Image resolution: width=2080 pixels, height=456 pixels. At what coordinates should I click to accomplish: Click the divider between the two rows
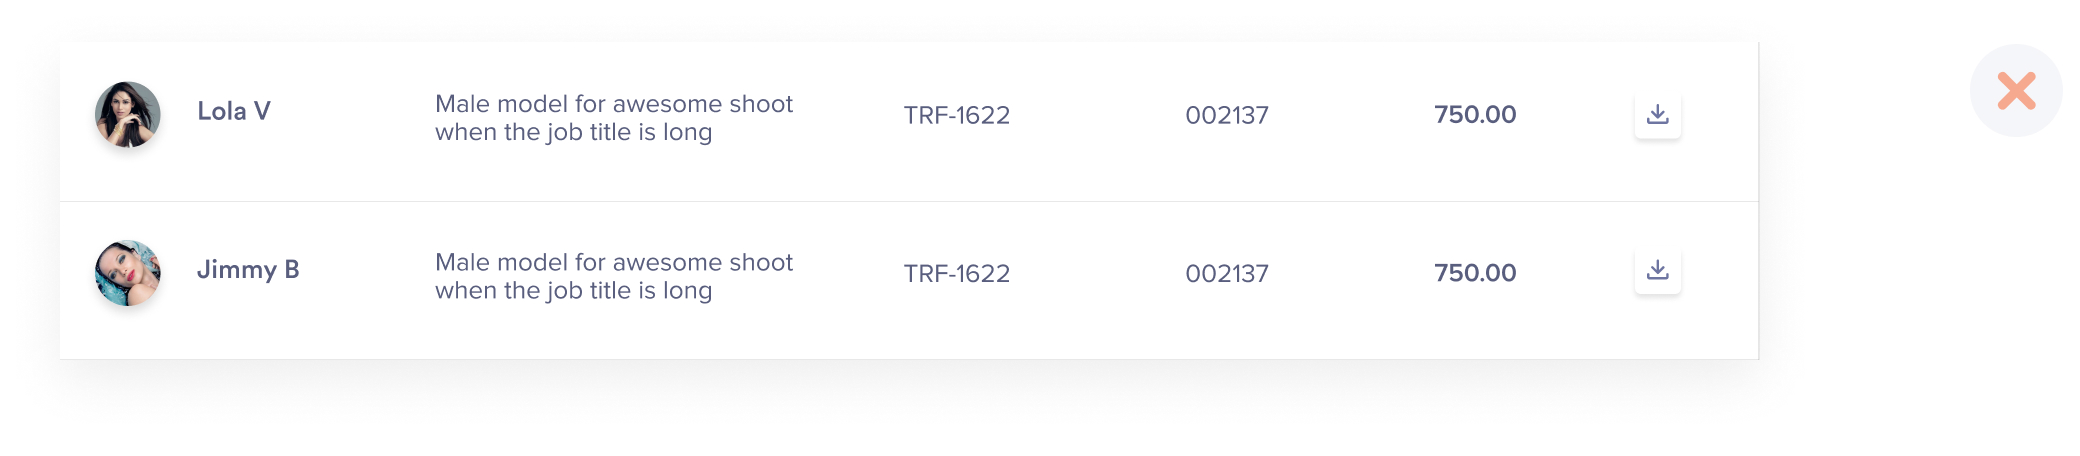pos(909,201)
